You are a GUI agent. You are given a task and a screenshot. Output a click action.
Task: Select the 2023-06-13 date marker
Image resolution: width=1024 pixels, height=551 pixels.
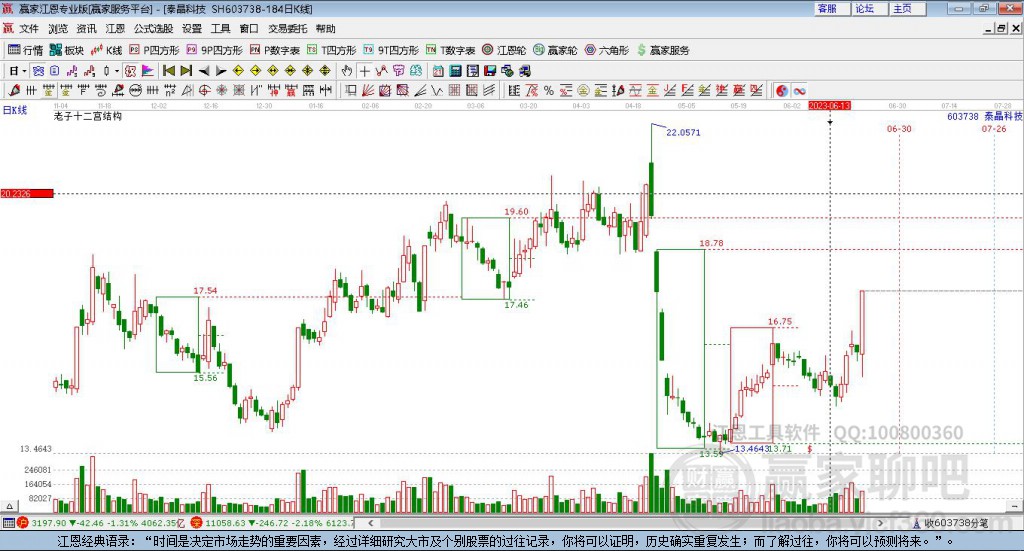(x=829, y=106)
